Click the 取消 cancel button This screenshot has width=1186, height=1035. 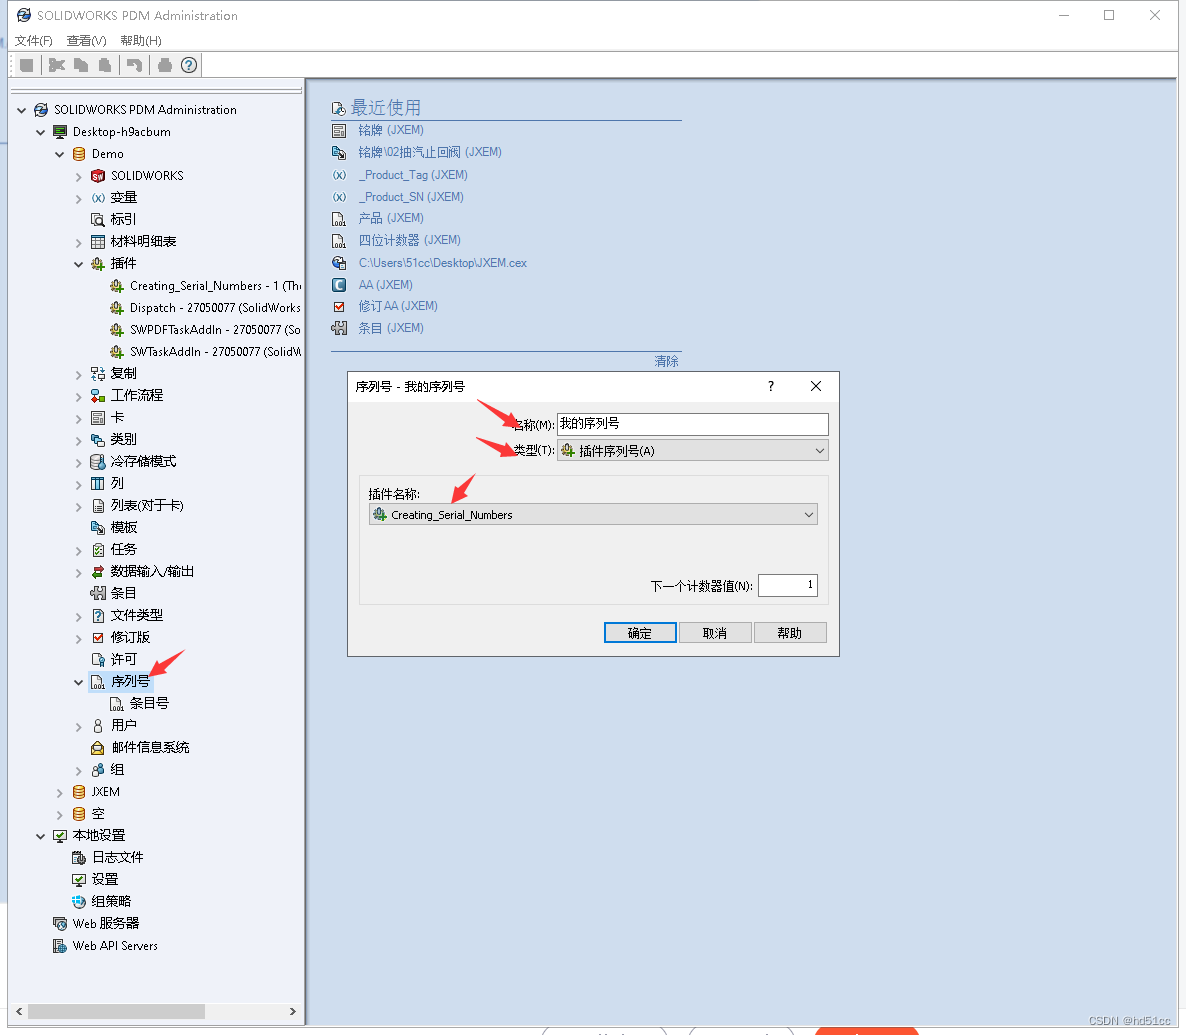pyautogui.click(x=715, y=632)
